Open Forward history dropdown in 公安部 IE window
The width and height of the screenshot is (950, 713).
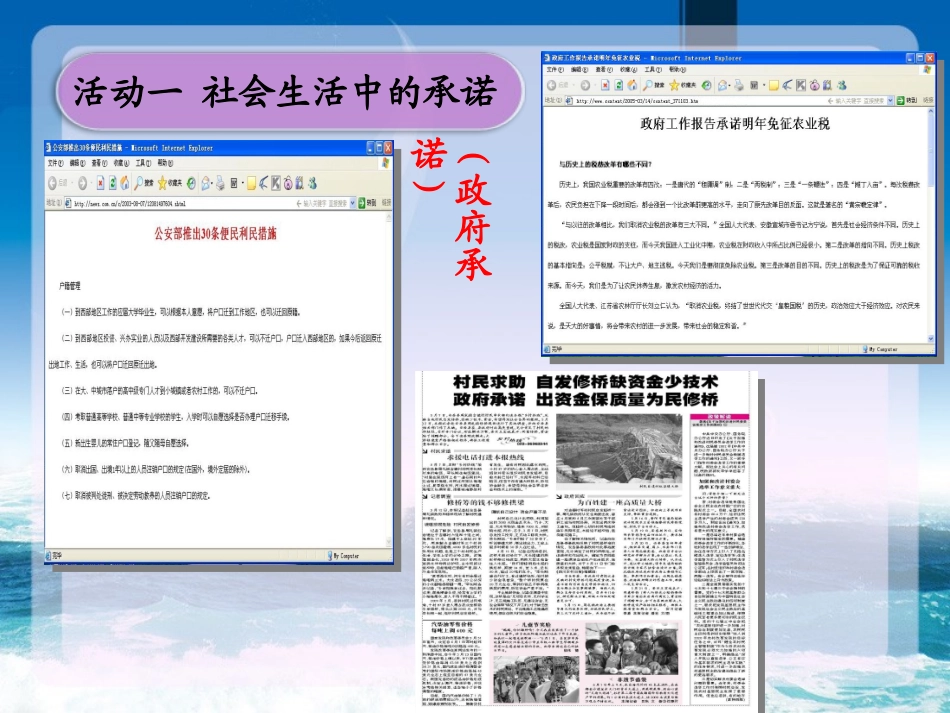click(x=91, y=183)
